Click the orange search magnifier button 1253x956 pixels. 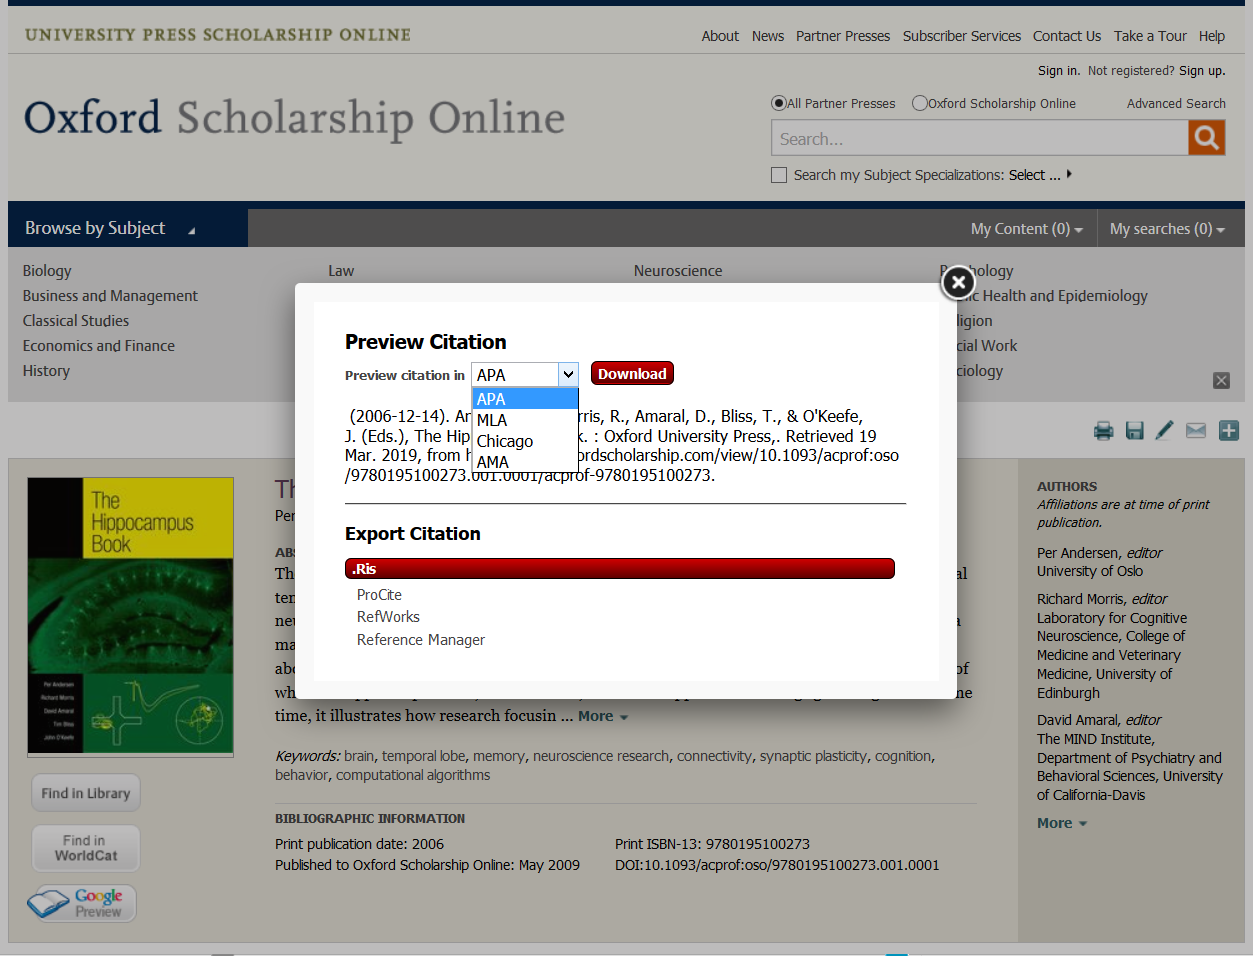coord(1206,138)
